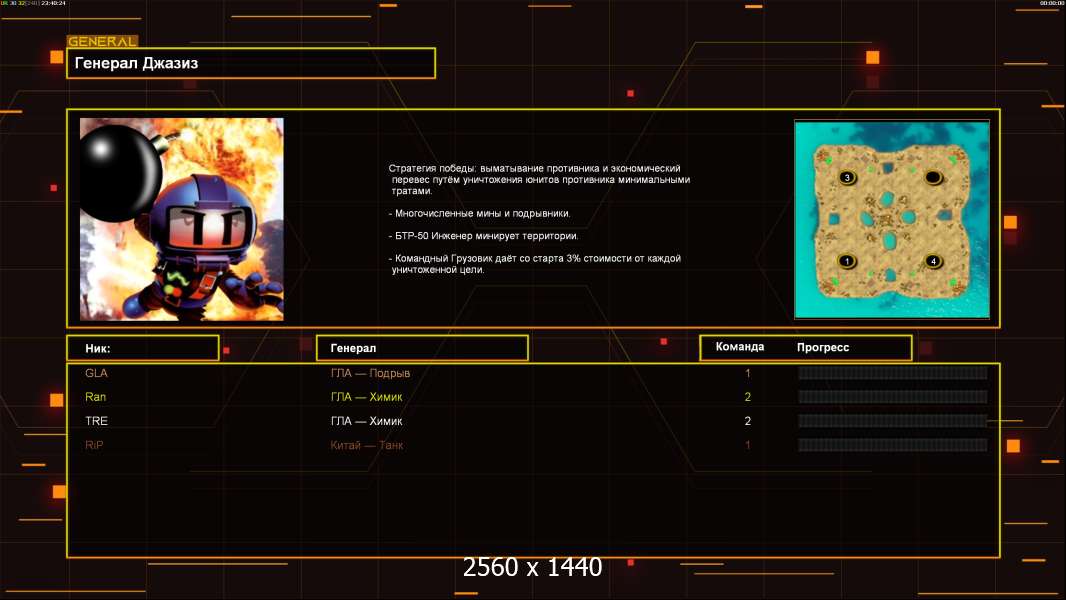Click the unnumbered black start position marker
This screenshot has width=1066, height=600.
(933, 178)
